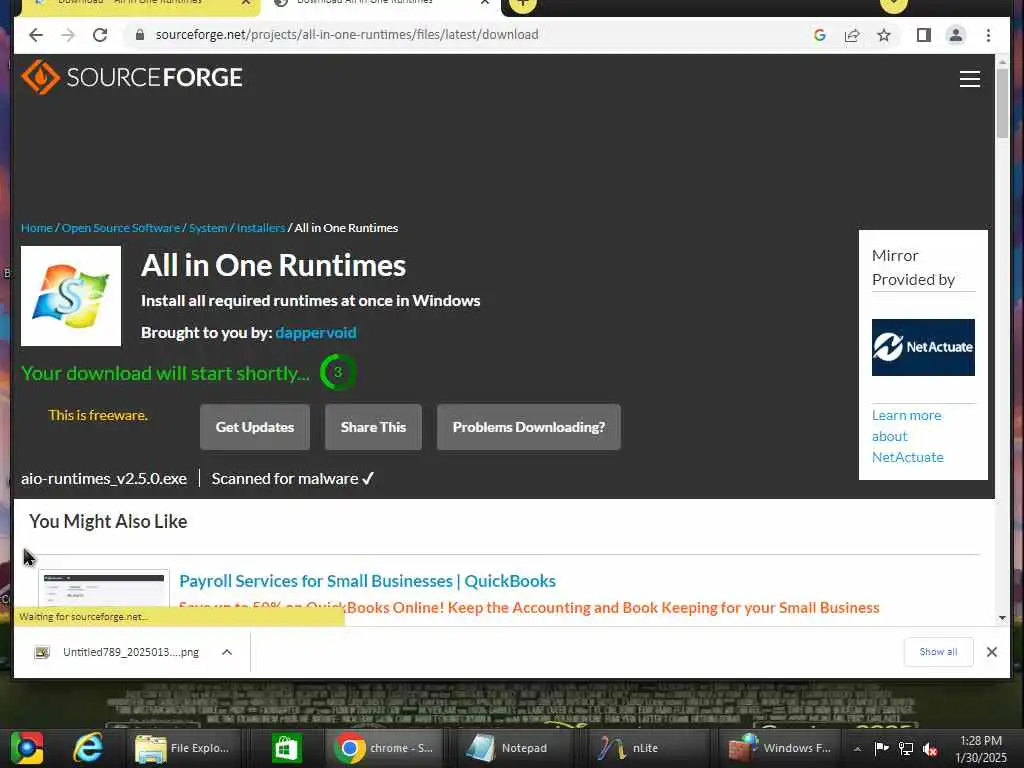Click the Share This button
Screen dimensions: 1024x768
click(373, 427)
